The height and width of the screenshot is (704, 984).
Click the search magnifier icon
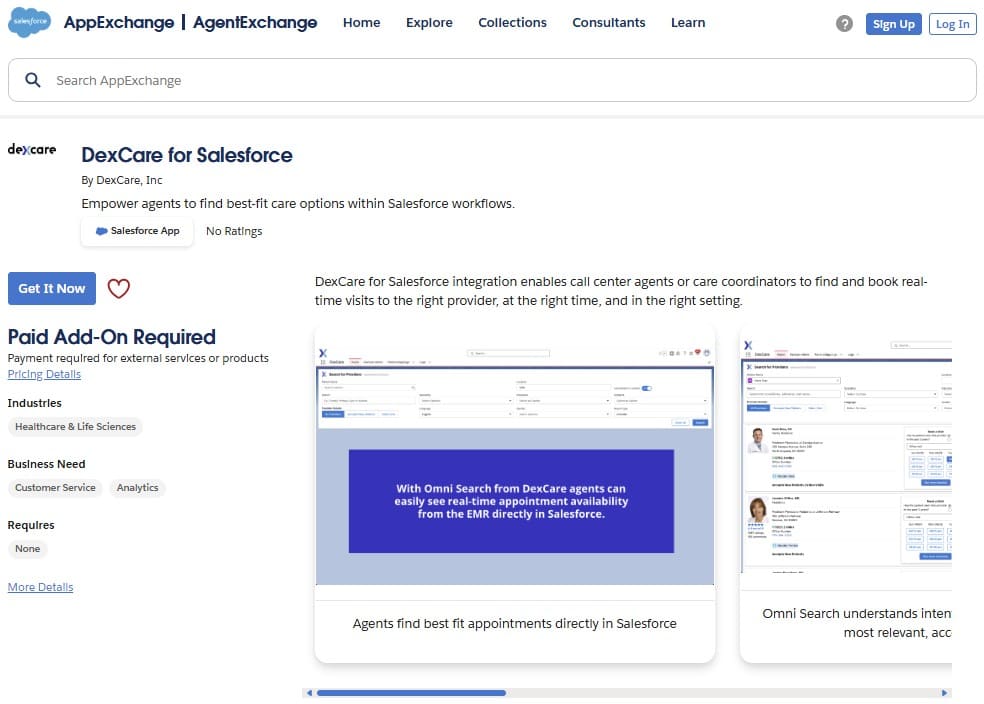33,80
